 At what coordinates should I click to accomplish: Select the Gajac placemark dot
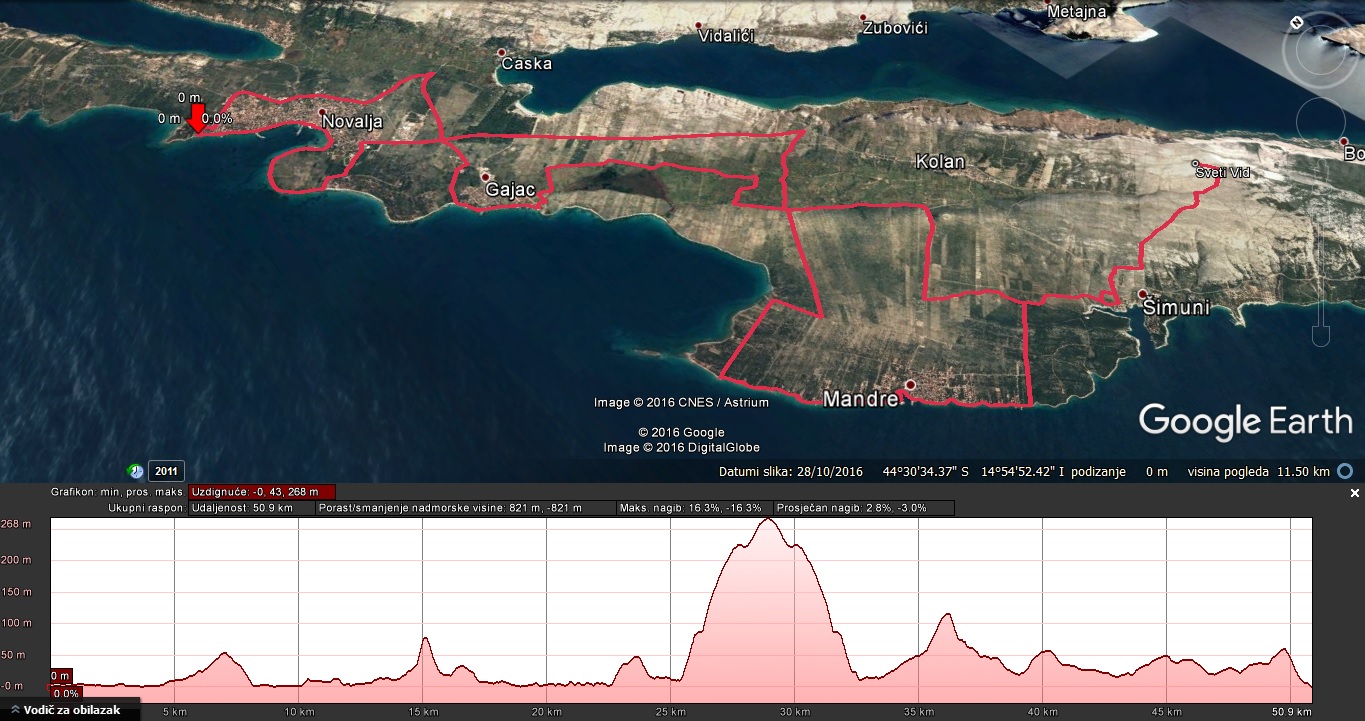(485, 177)
